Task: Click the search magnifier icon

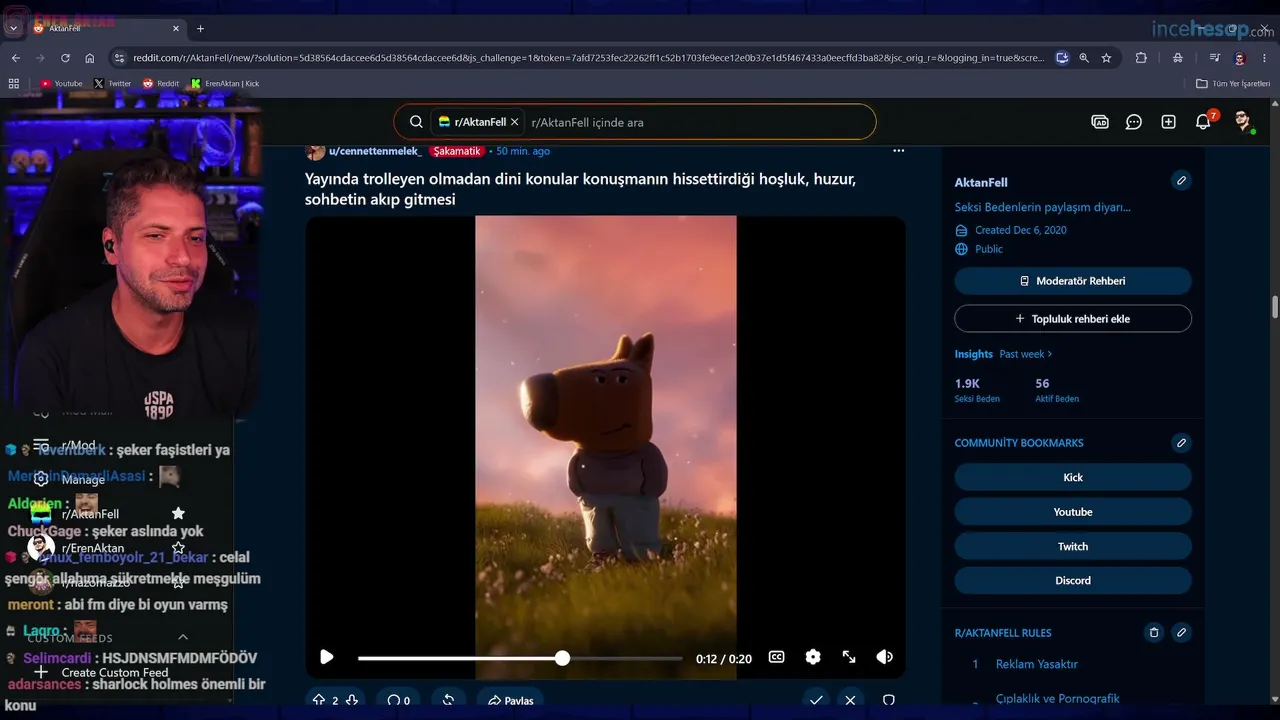Action: [x=416, y=122]
